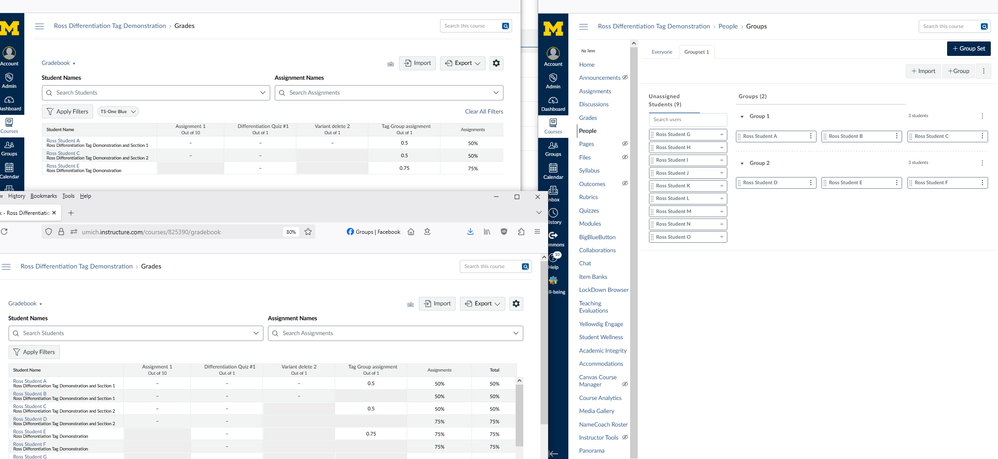Click People breadcrumb in the Groups window
Viewport: 998px width, 459px height.
(x=728, y=26)
